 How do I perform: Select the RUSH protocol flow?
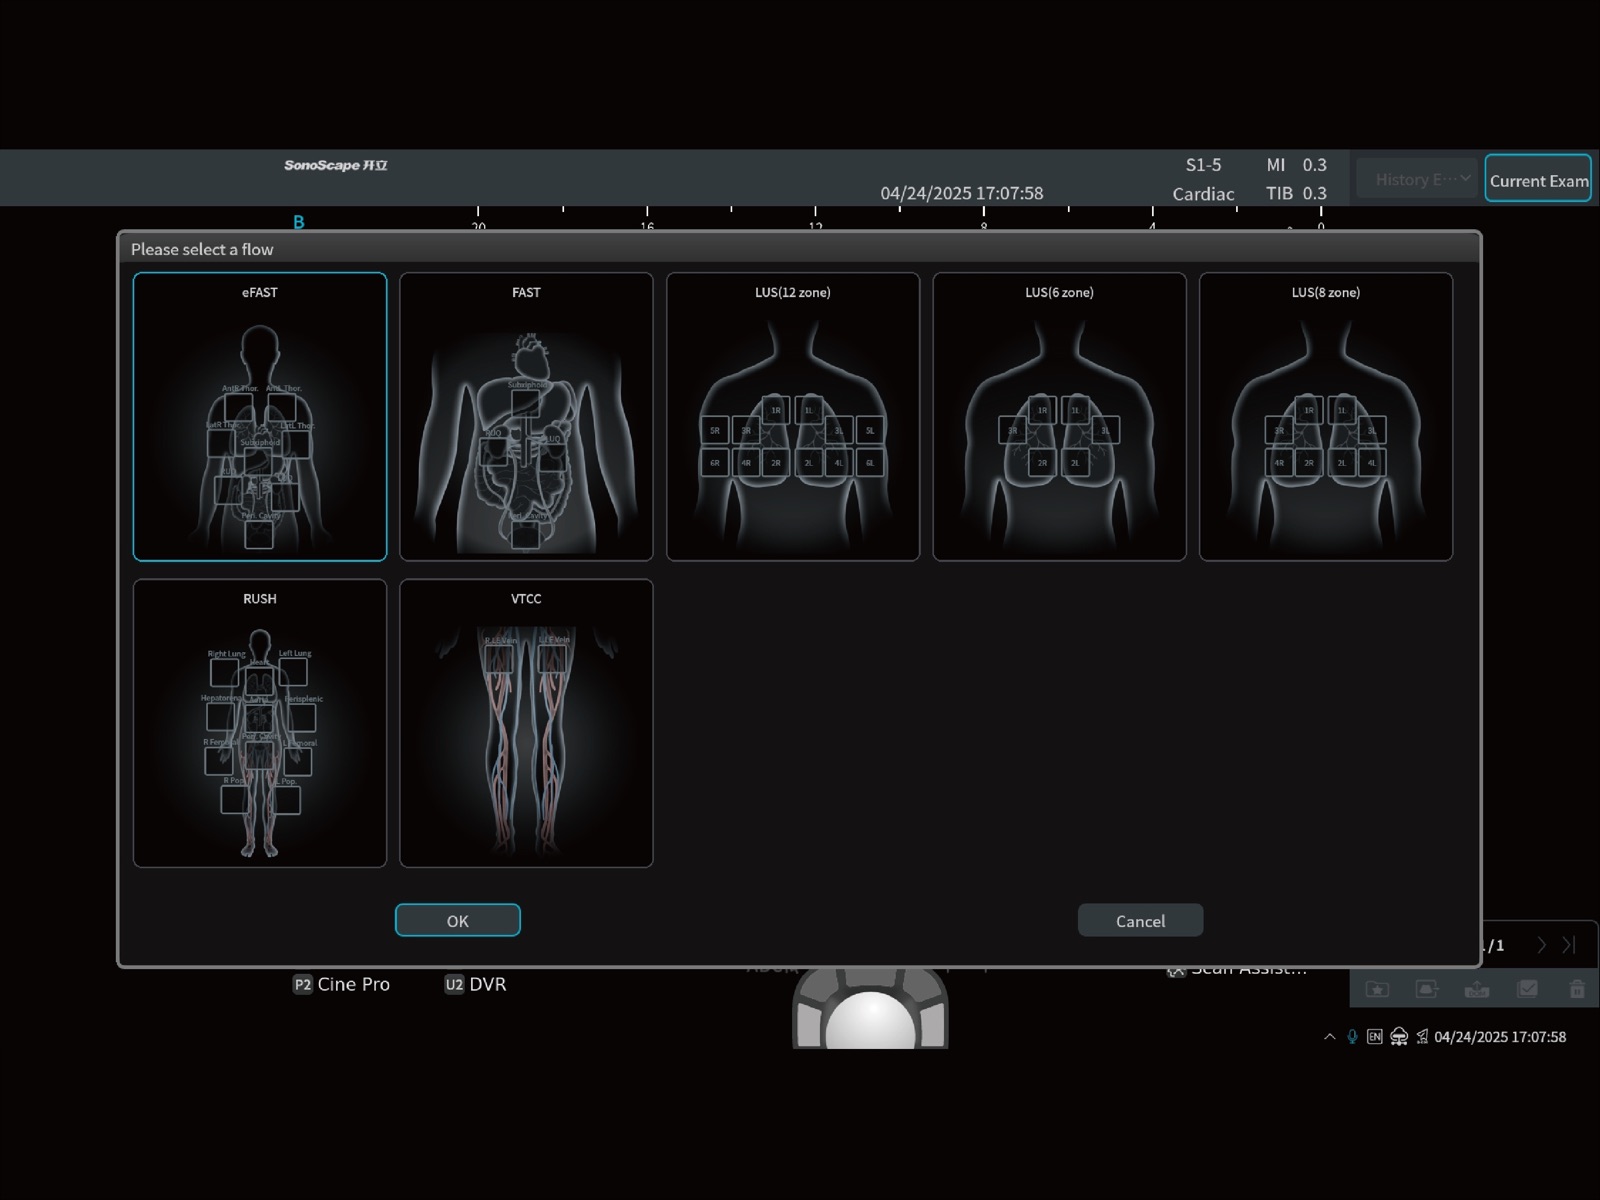[259, 723]
